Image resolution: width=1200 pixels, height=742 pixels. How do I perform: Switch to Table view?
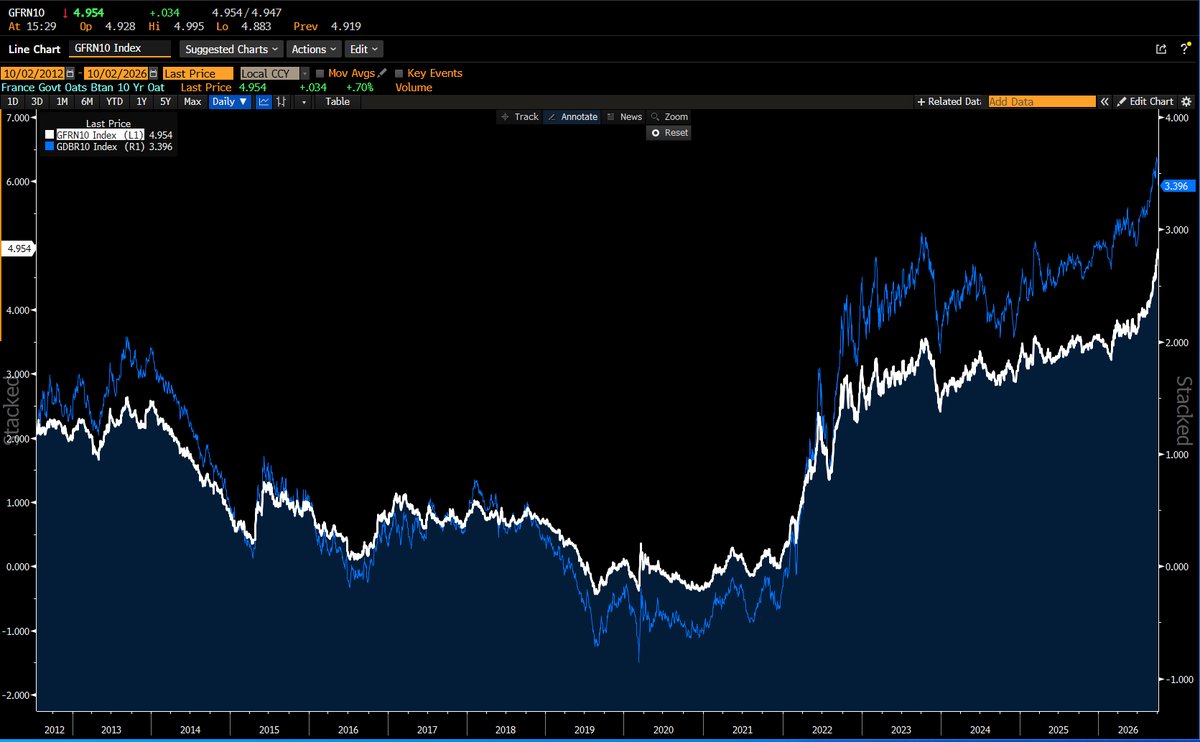point(338,101)
